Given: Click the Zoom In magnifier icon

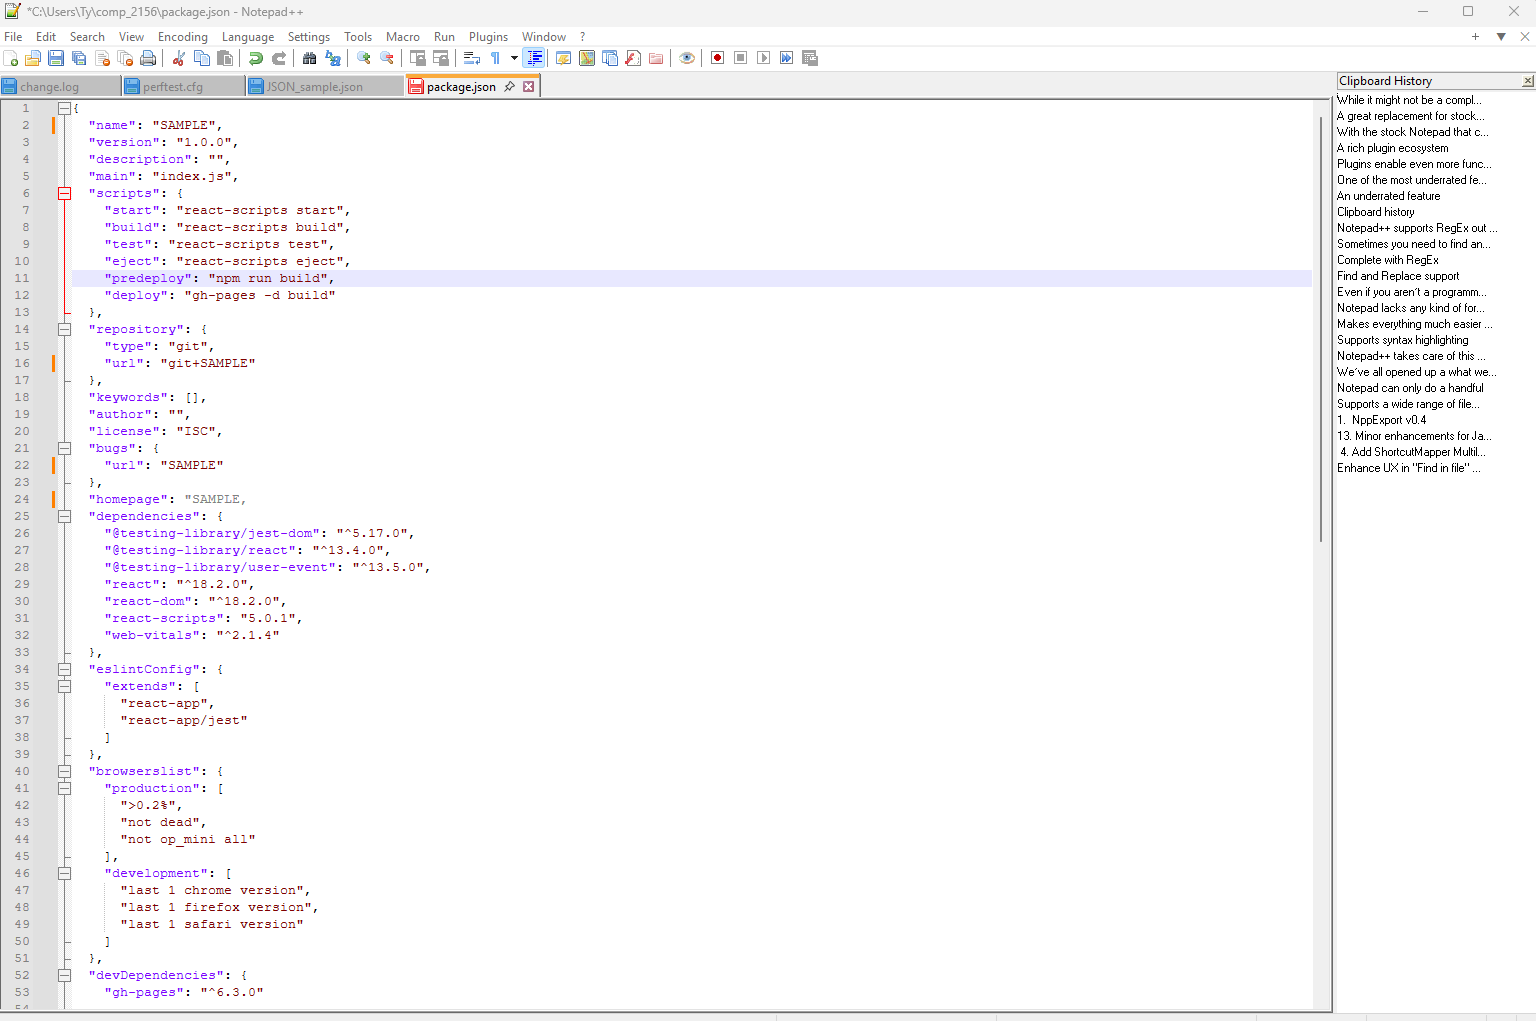Looking at the screenshot, I should [364, 58].
